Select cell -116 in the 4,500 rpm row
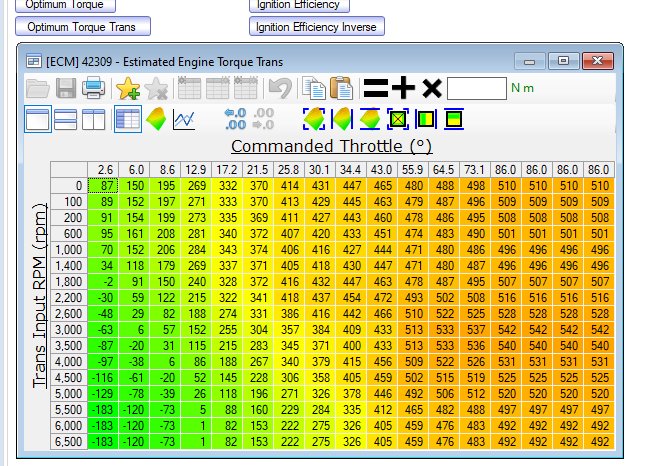Image resolution: width=649 pixels, height=466 pixels. [x=103, y=378]
